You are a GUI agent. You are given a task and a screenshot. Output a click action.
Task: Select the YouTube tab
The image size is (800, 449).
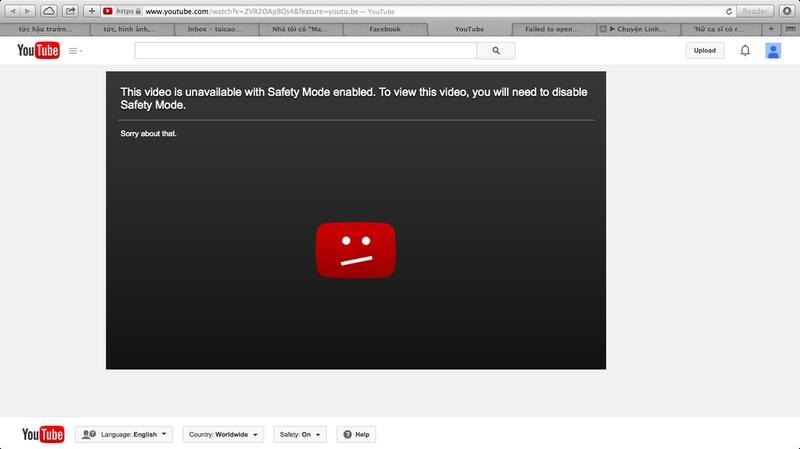point(469,29)
